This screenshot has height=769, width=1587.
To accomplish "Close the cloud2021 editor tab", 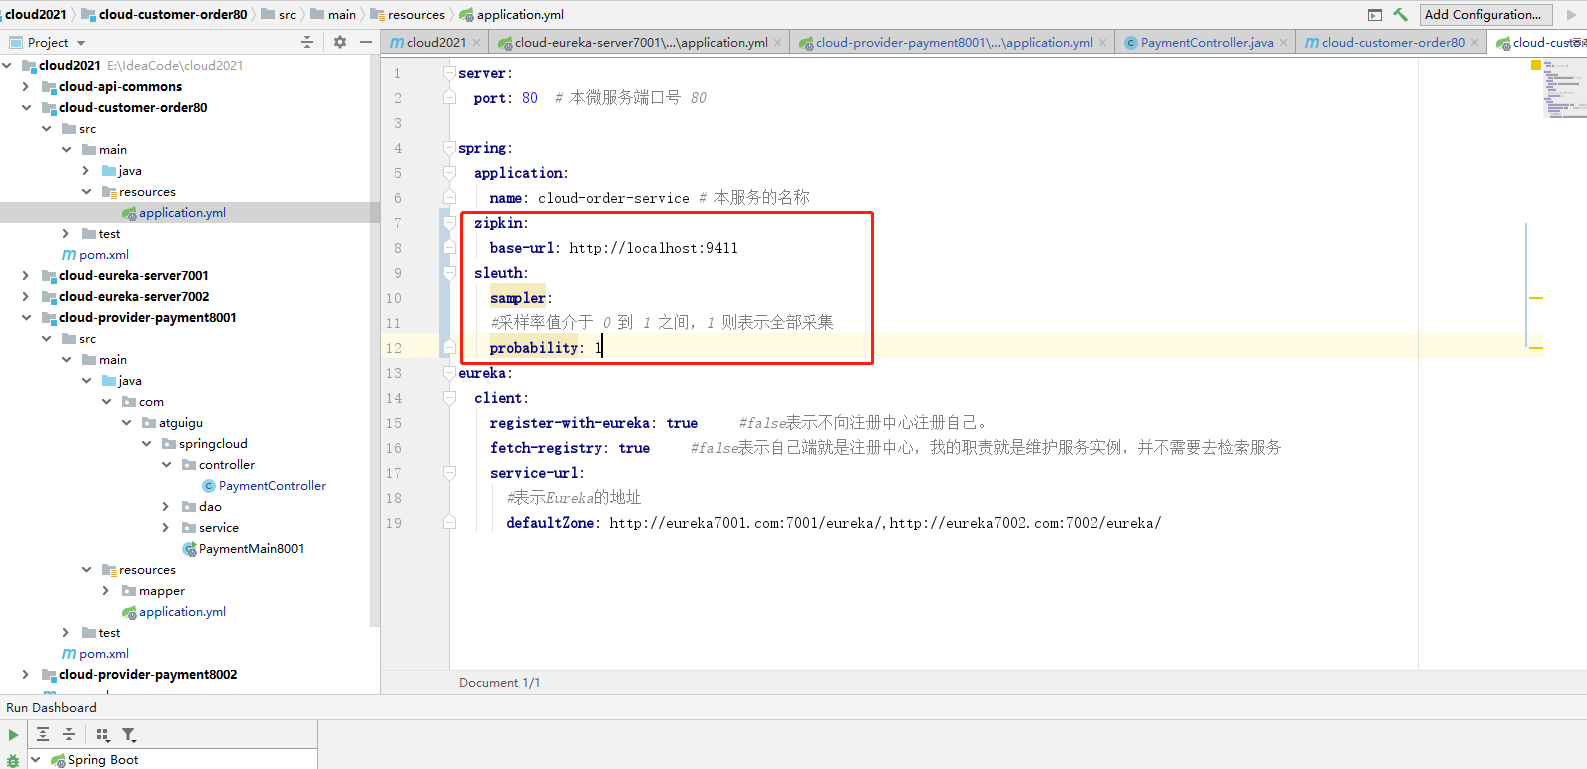I will coord(477,42).
